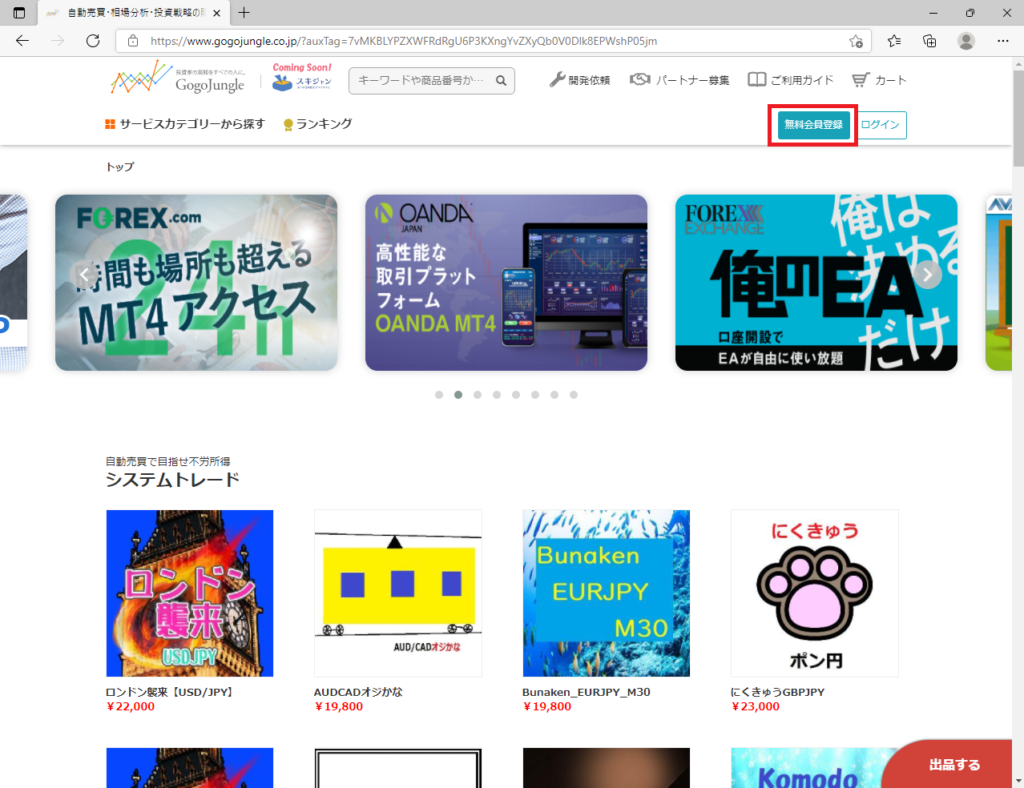Select the fourth carousel pagination dot
Screen dimensions: 1024x788
coord(497,395)
